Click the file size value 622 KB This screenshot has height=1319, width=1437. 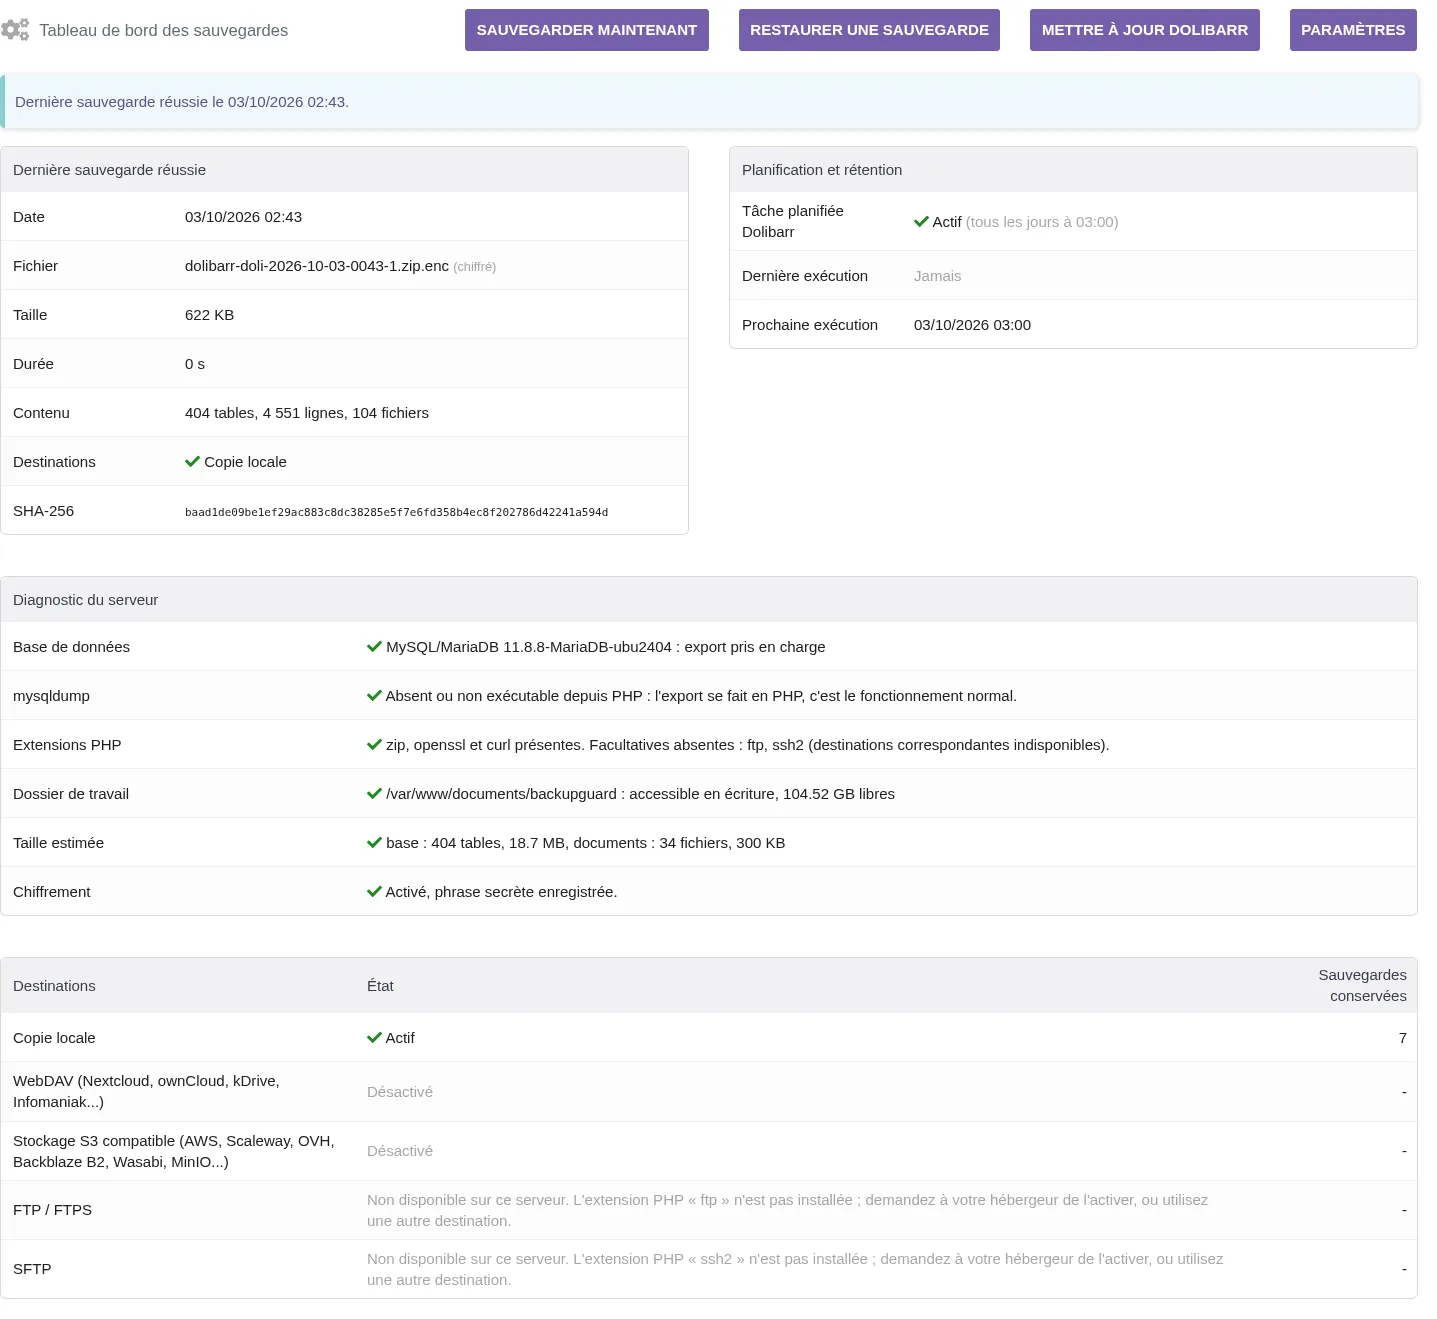pyautogui.click(x=209, y=315)
